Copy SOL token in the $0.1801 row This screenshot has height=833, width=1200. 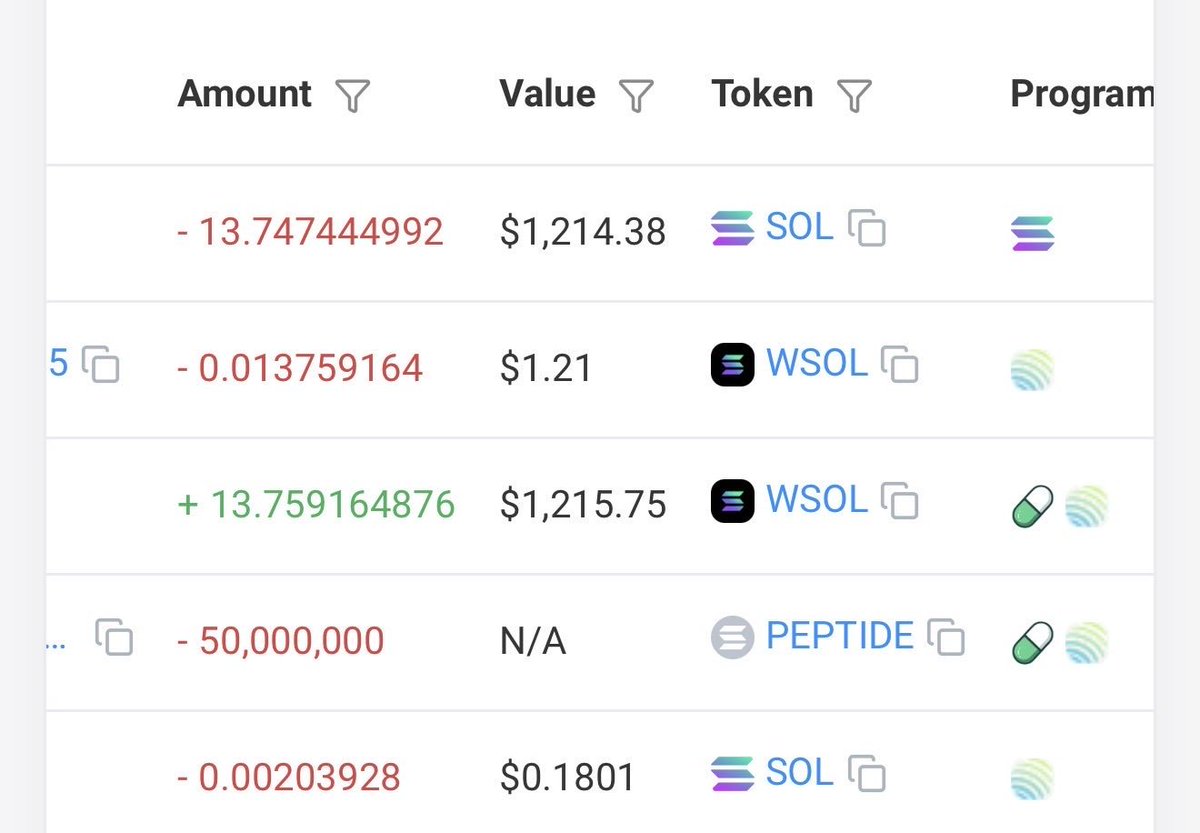click(x=867, y=774)
